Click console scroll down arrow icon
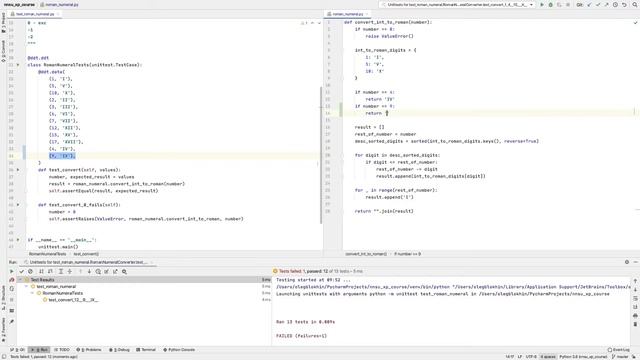 pos(635,290)
